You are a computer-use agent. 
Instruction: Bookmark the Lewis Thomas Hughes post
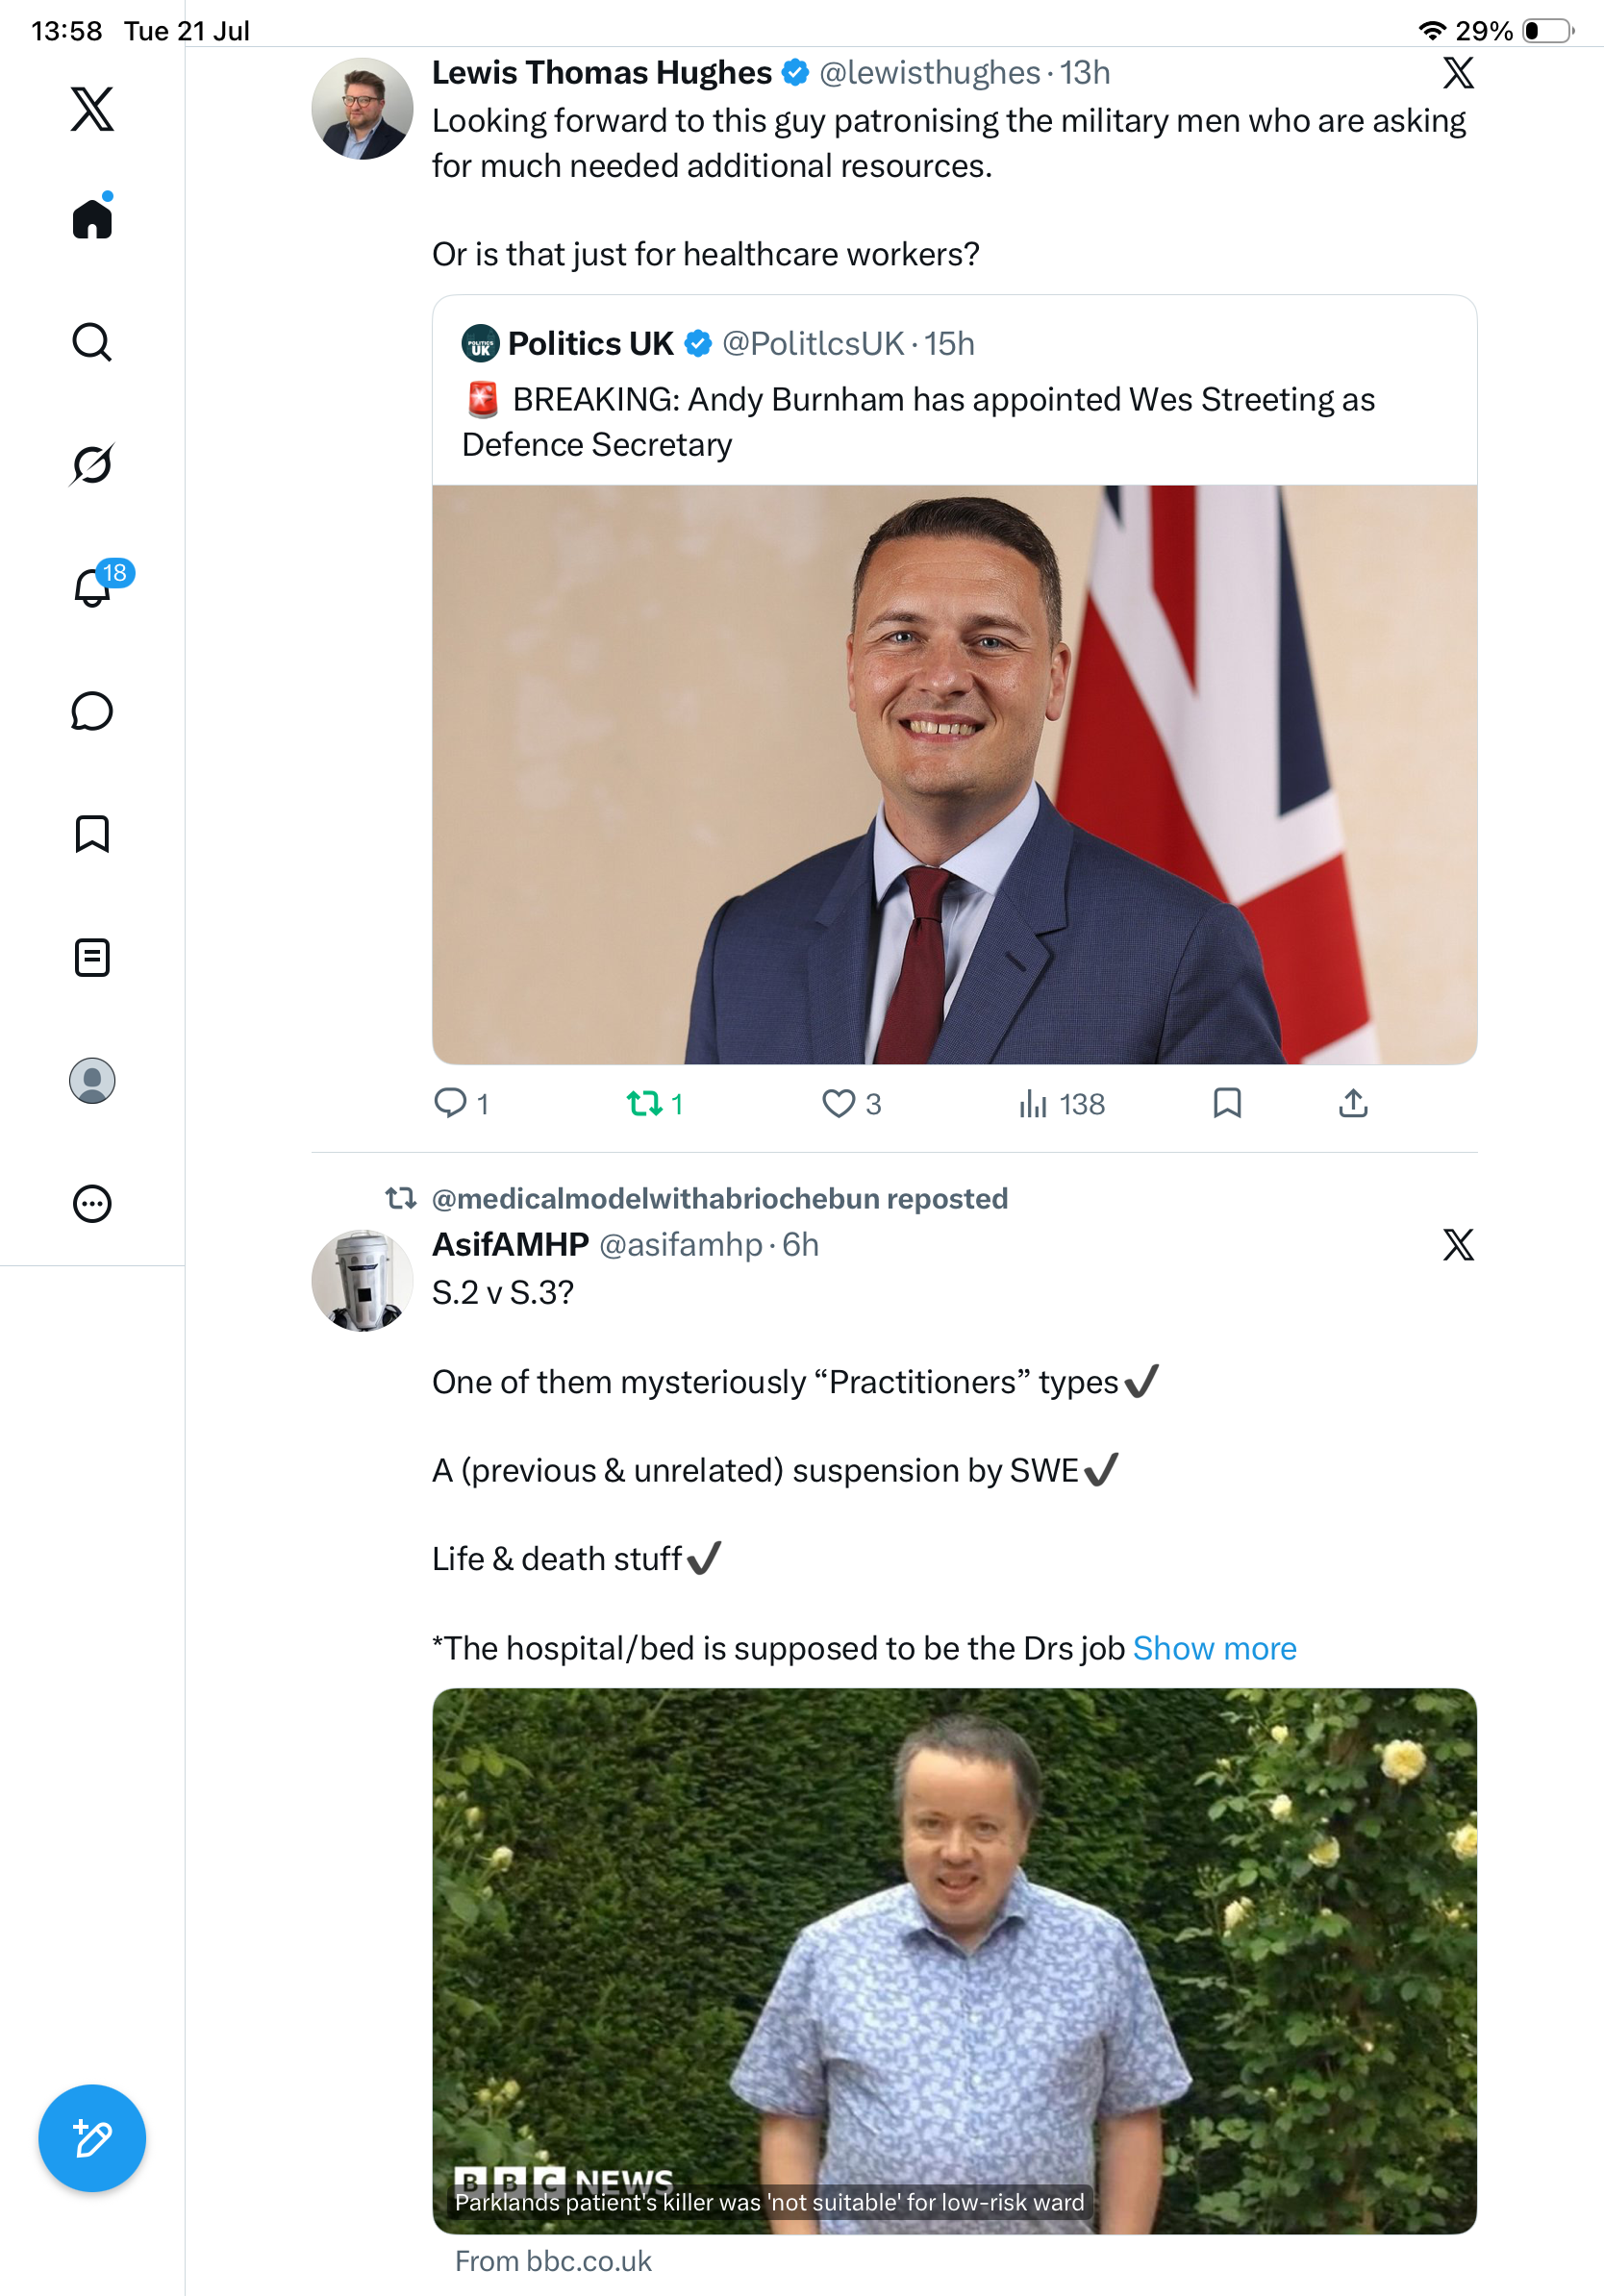(x=1227, y=1103)
